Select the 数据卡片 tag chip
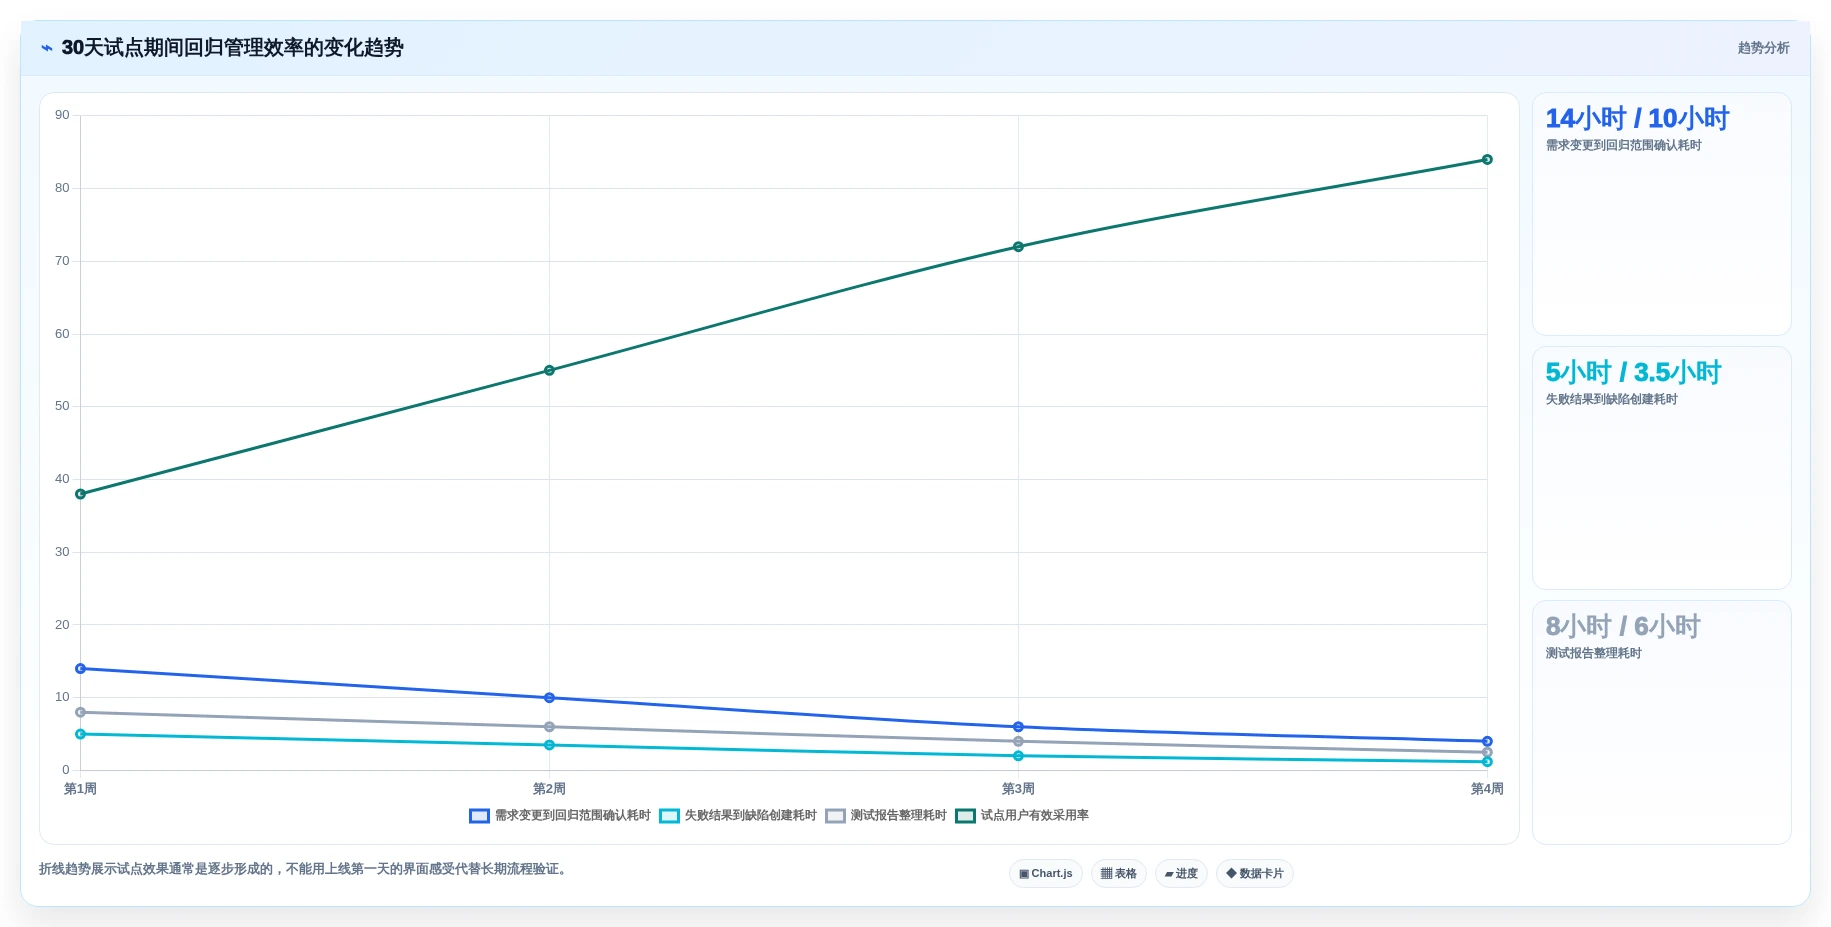 click(x=1255, y=874)
